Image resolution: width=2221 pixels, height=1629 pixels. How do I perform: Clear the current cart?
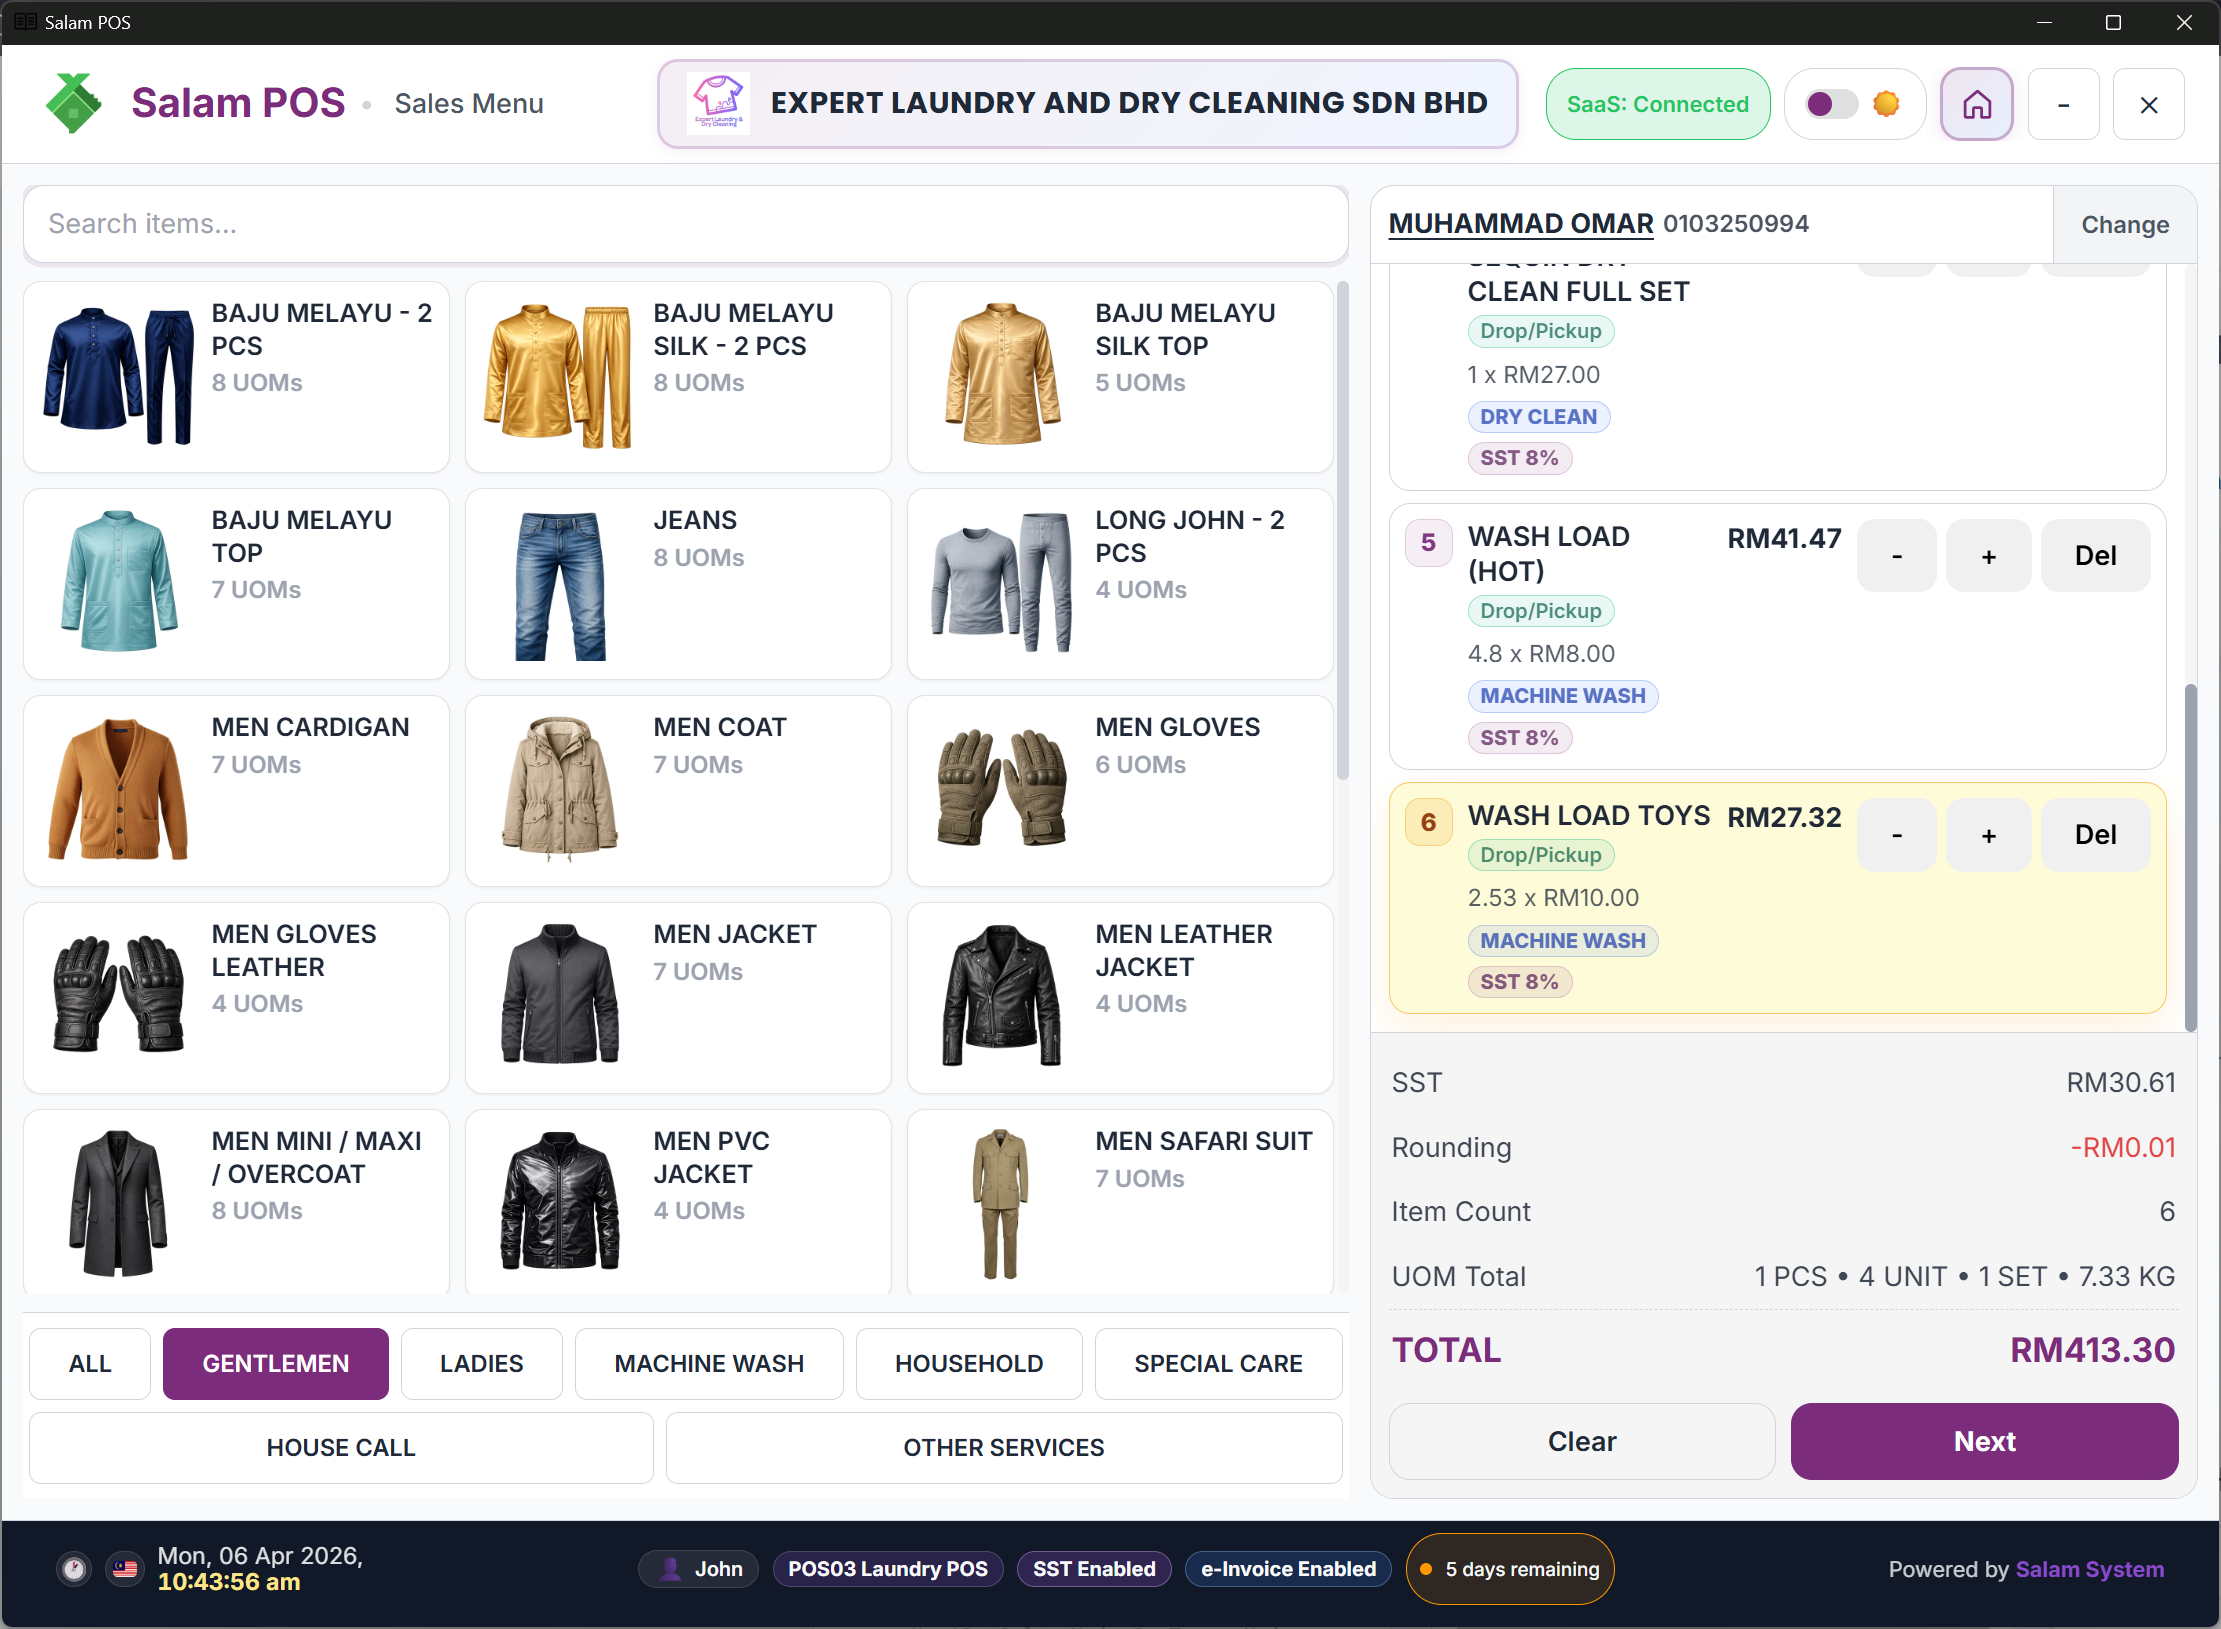tap(1582, 1442)
